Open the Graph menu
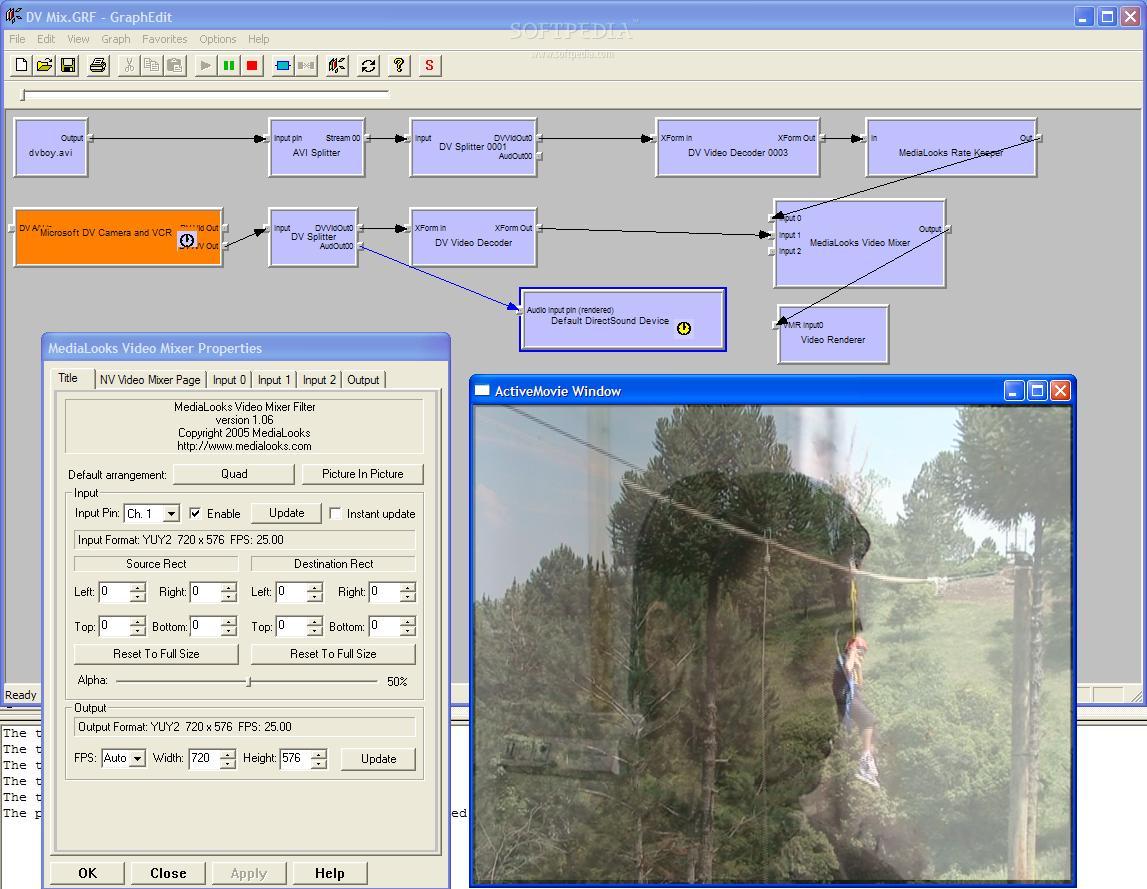 pos(116,39)
